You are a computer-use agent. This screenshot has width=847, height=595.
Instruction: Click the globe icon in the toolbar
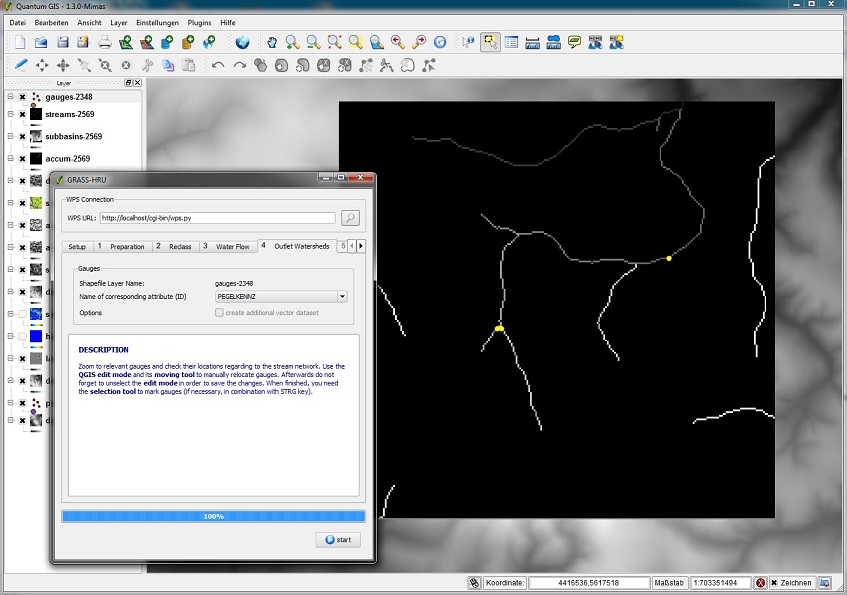(242, 42)
